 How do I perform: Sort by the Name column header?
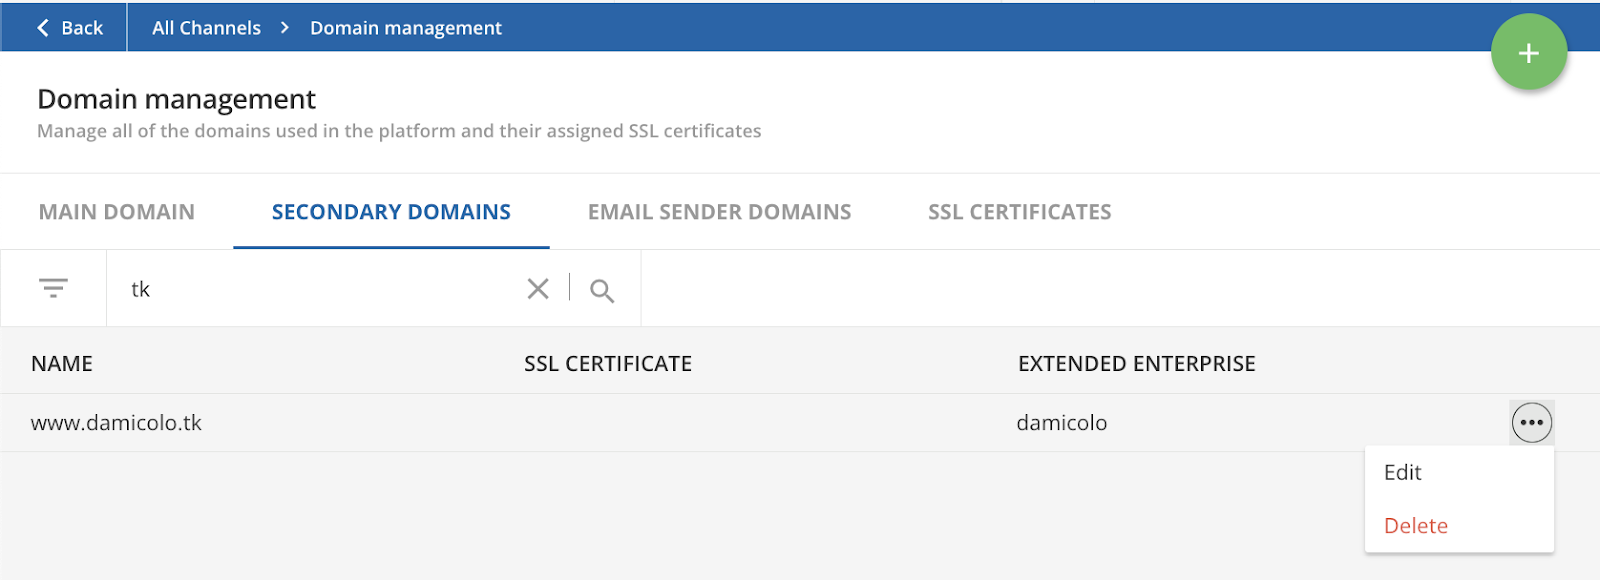point(62,363)
